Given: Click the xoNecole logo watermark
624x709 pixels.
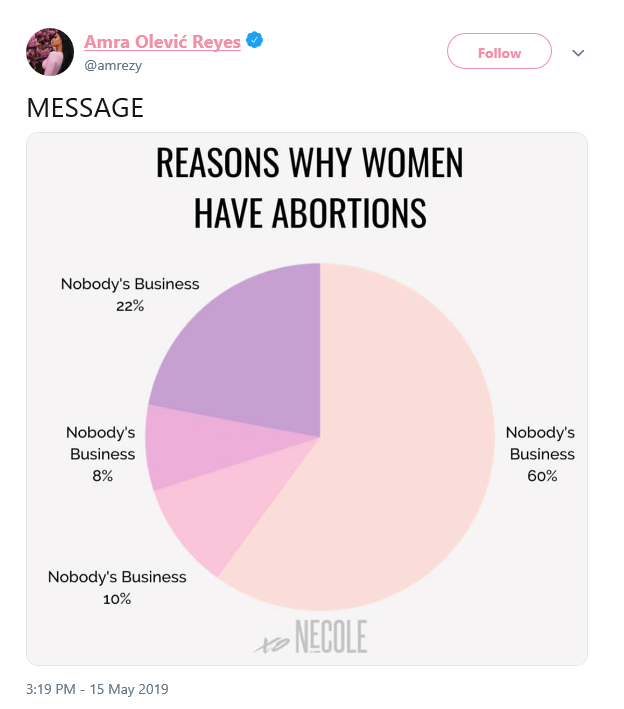Looking at the screenshot, I should [311, 637].
